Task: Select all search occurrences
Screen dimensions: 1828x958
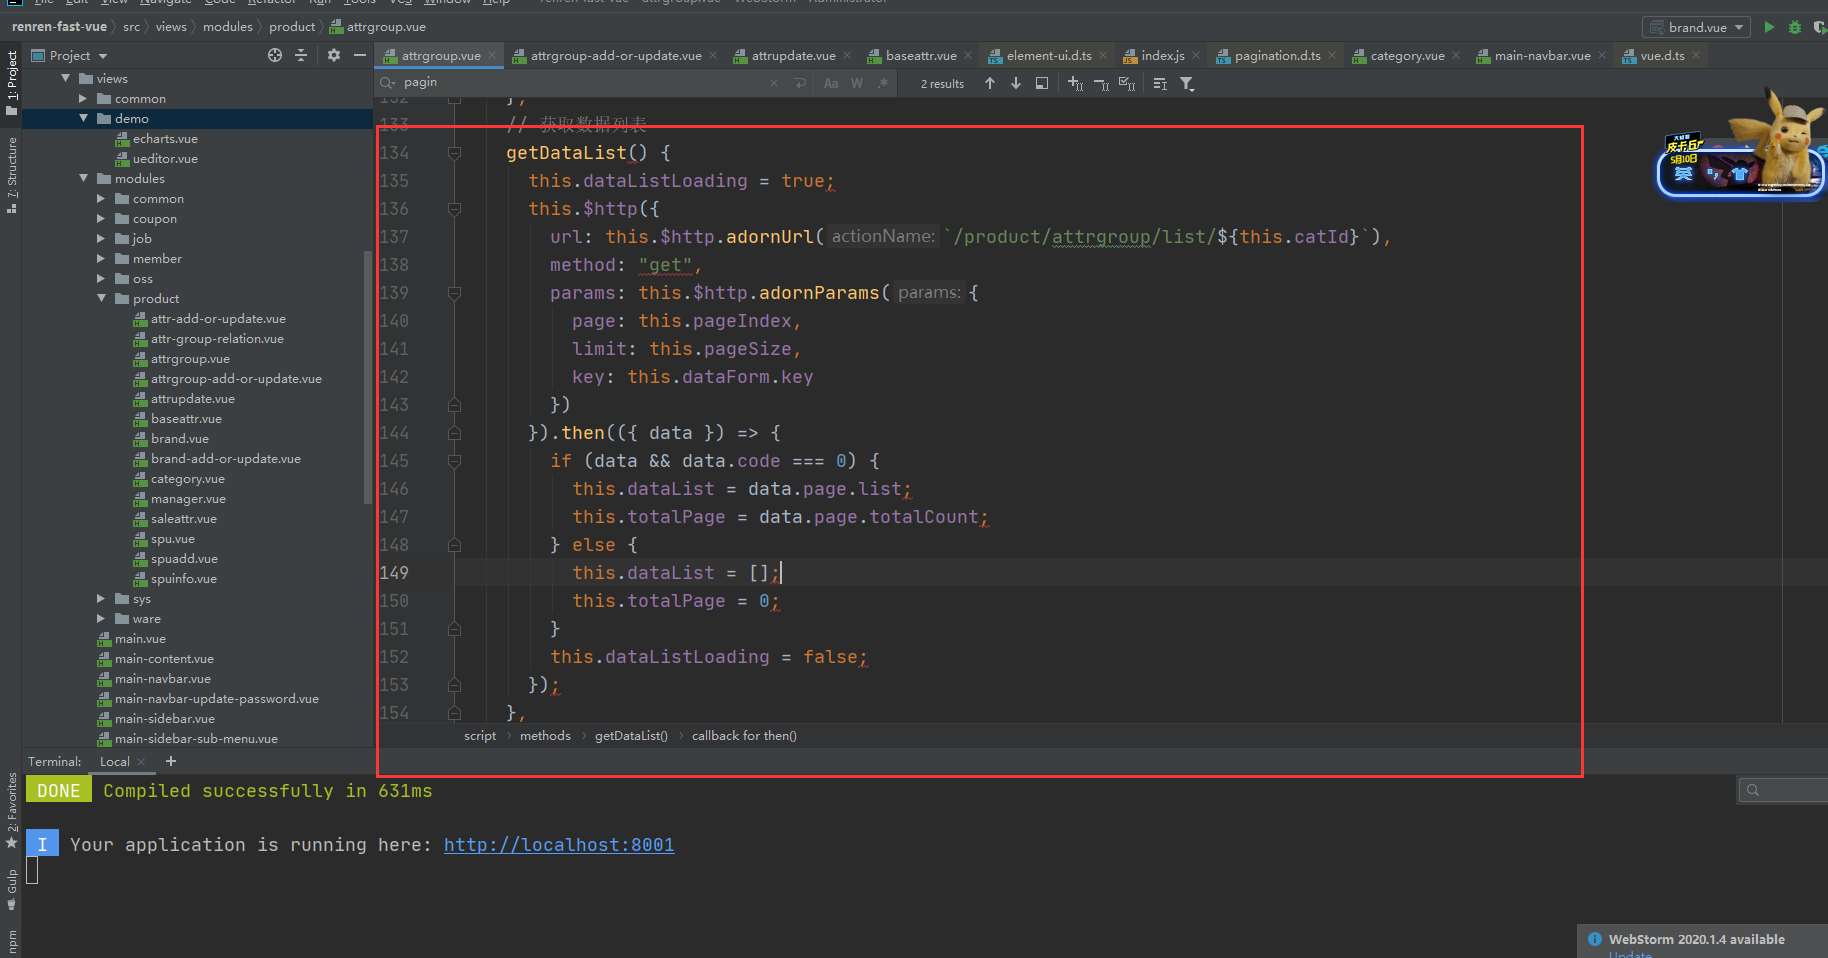Action: [x=1127, y=83]
